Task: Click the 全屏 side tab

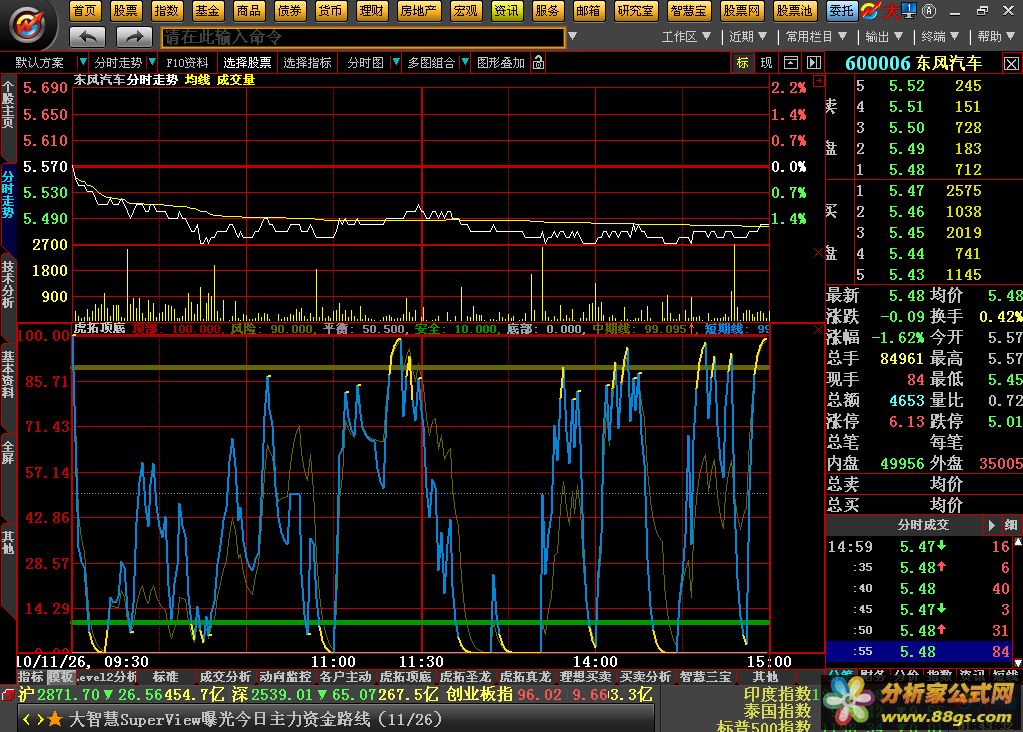Action: click(x=8, y=453)
